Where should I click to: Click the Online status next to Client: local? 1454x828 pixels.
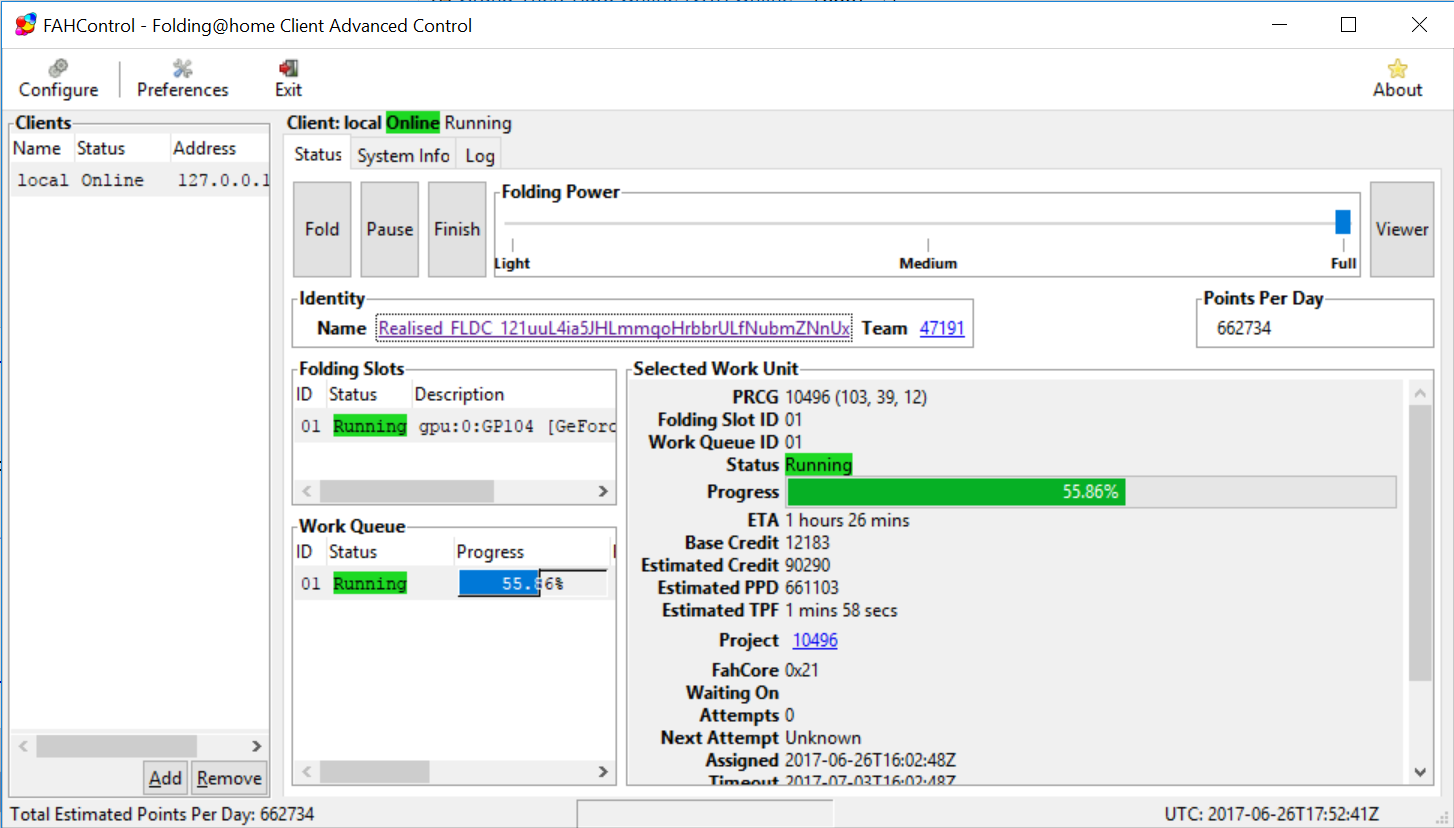[413, 123]
